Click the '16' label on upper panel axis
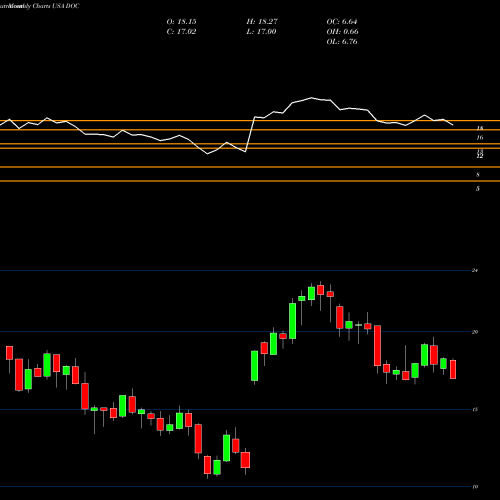 click(480, 138)
